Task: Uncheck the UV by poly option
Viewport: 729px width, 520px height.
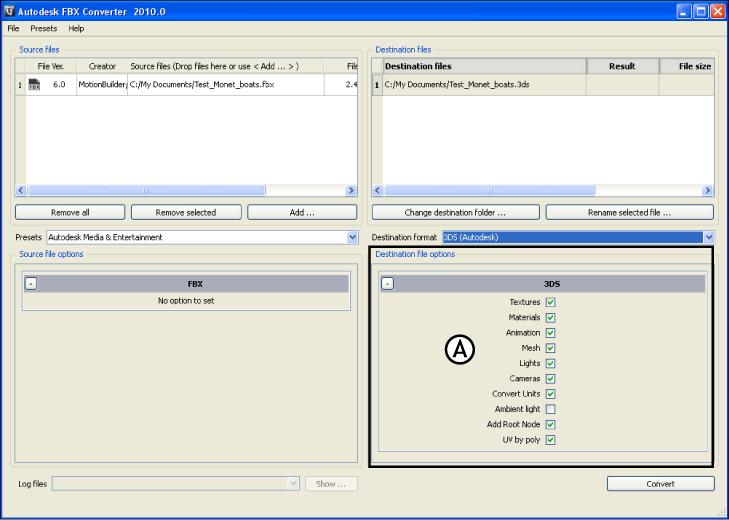Action: pos(550,440)
